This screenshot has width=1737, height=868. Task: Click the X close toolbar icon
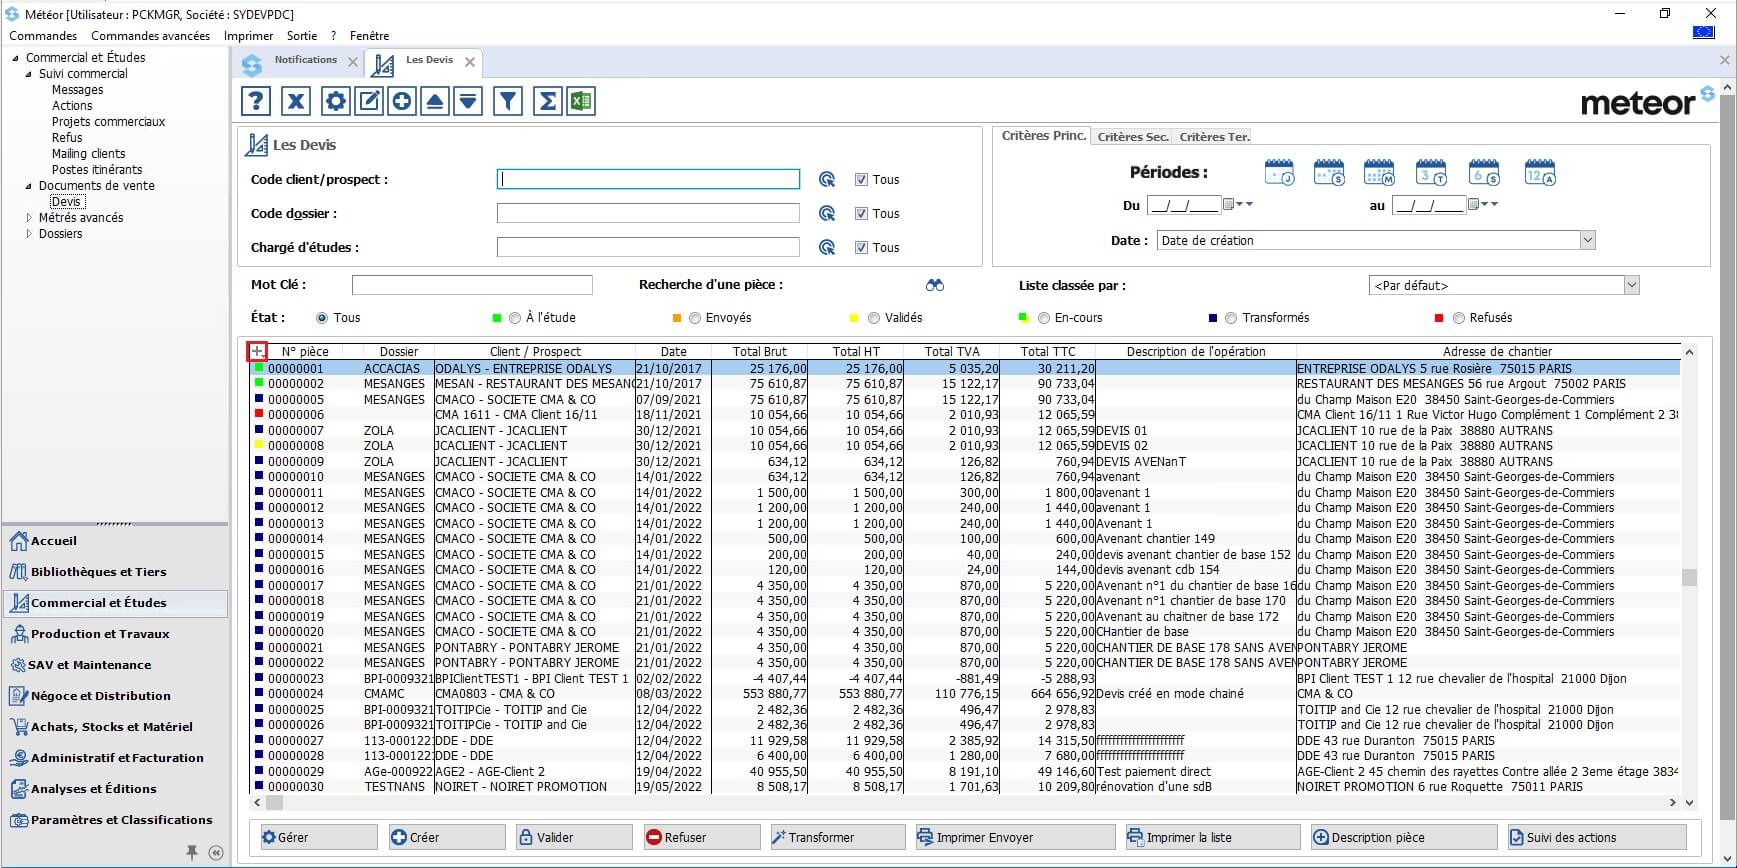[295, 101]
